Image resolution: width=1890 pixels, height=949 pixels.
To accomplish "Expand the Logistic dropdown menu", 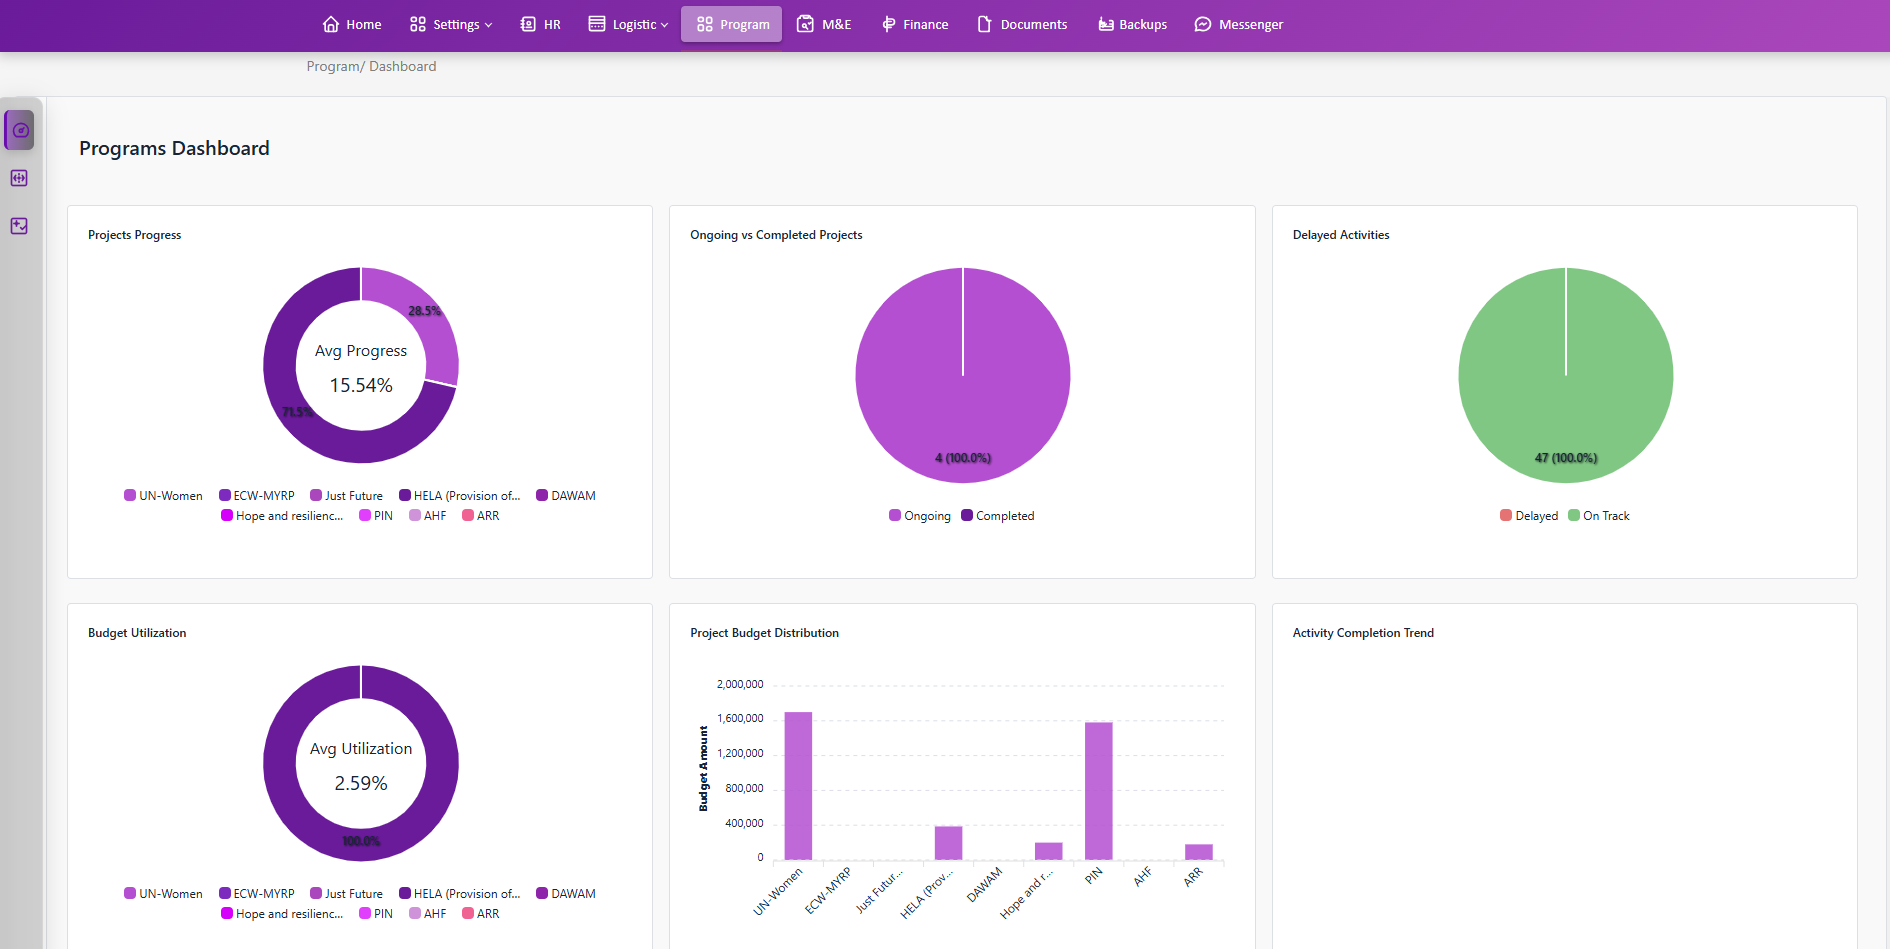I will click(628, 24).
